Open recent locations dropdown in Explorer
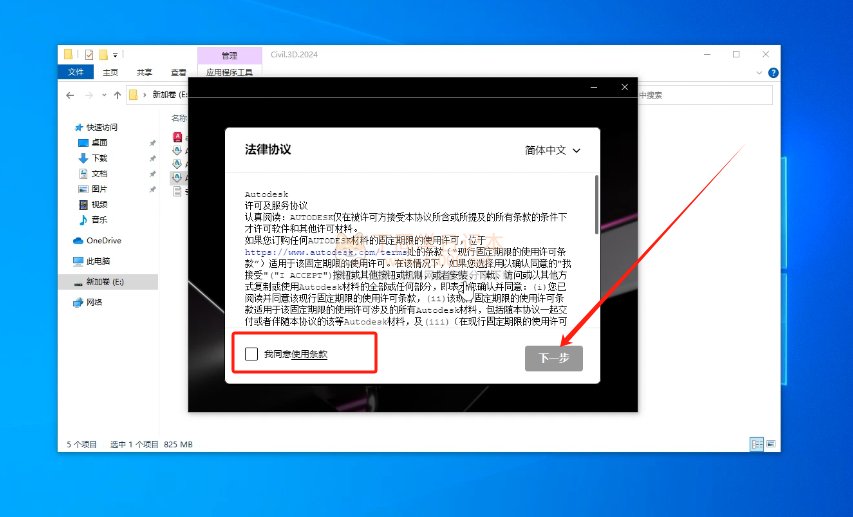The image size is (853, 517). tap(104, 95)
